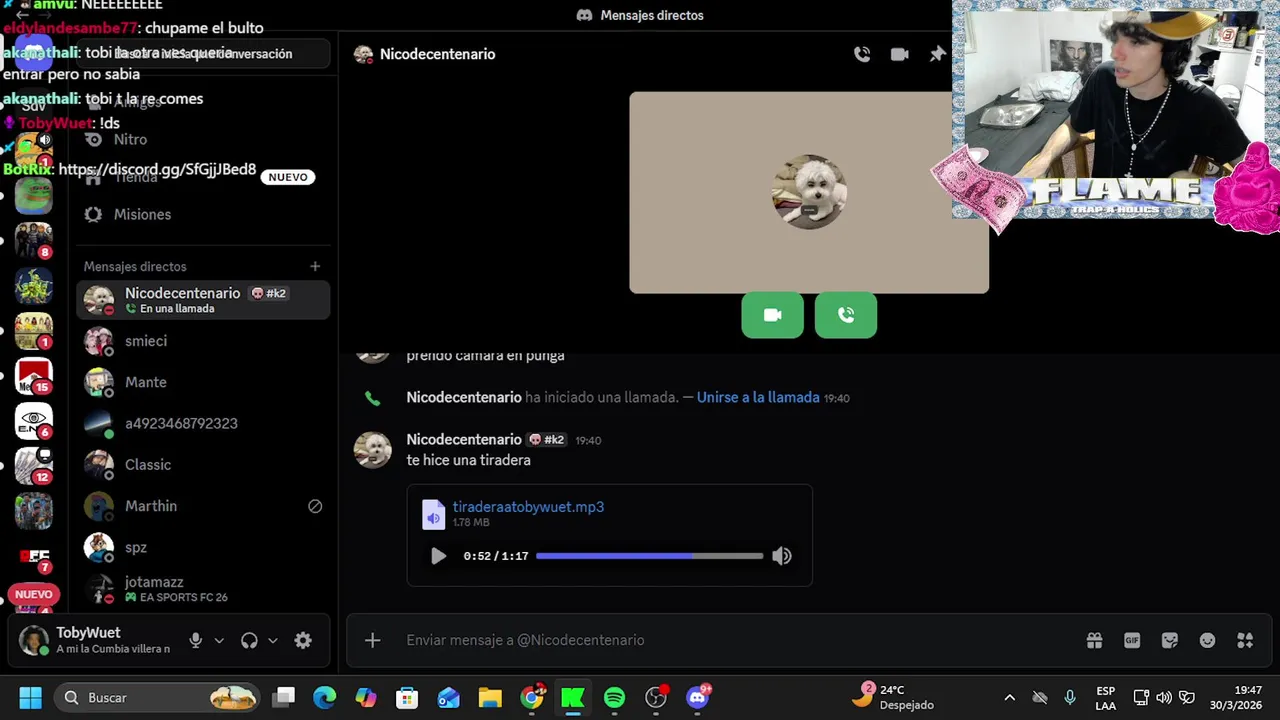Open the Mante direct message
Screen dimensions: 1280x720
click(203, 382)
